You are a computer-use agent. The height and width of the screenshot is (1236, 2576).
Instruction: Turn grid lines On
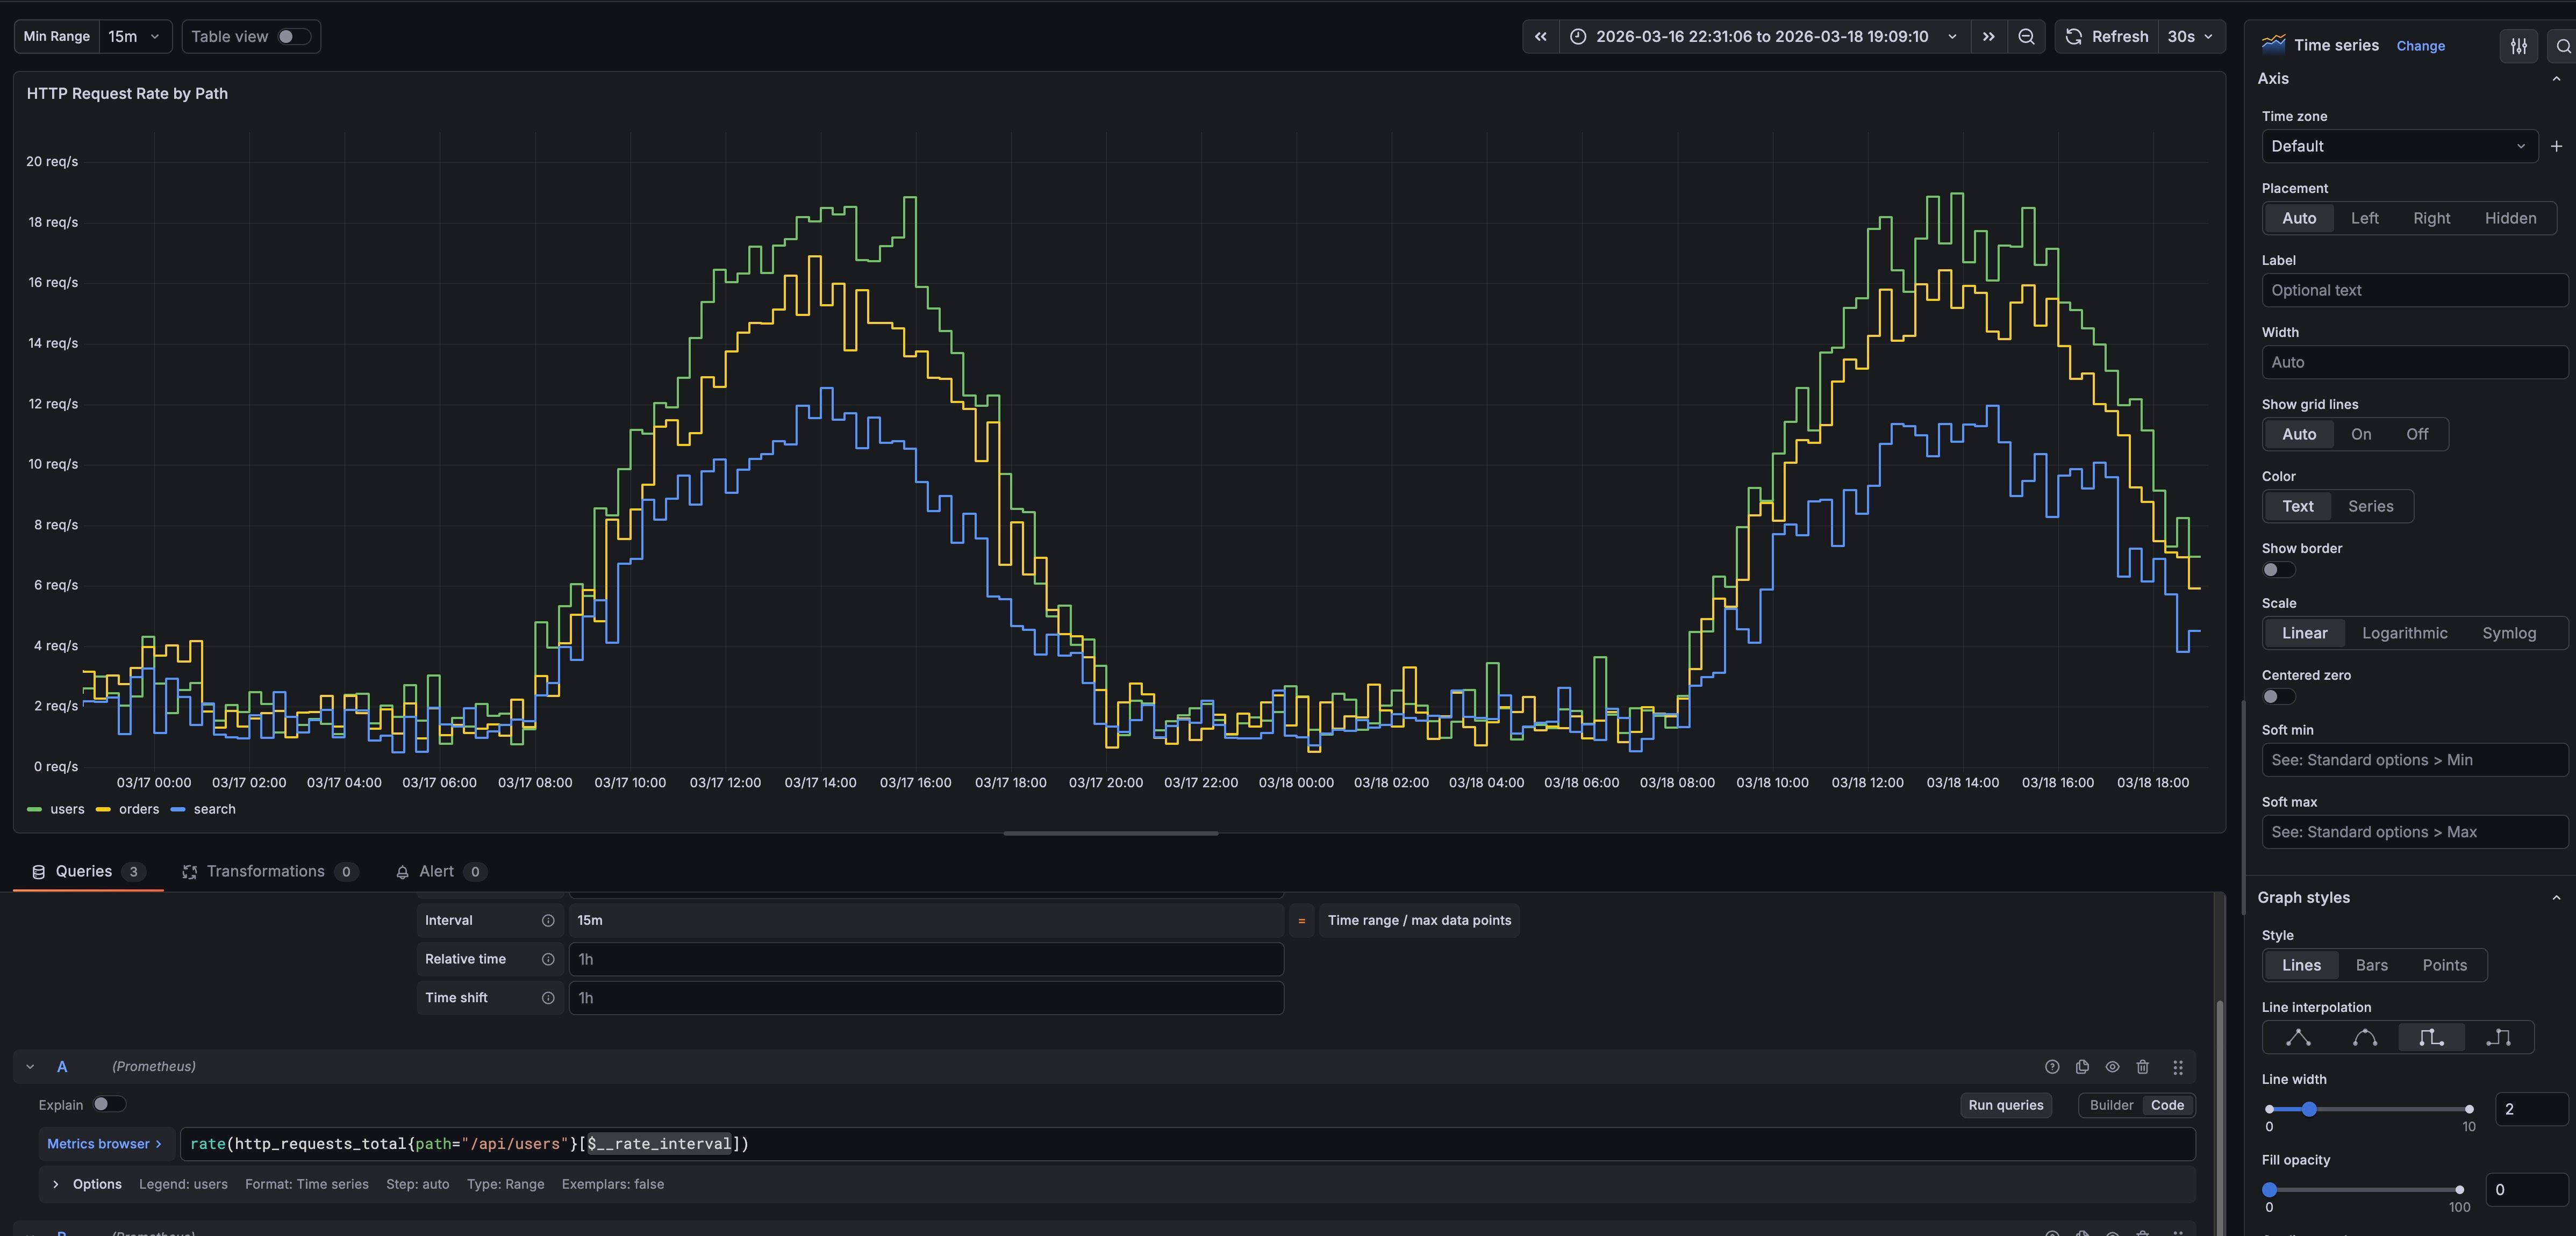(2361, 434)
